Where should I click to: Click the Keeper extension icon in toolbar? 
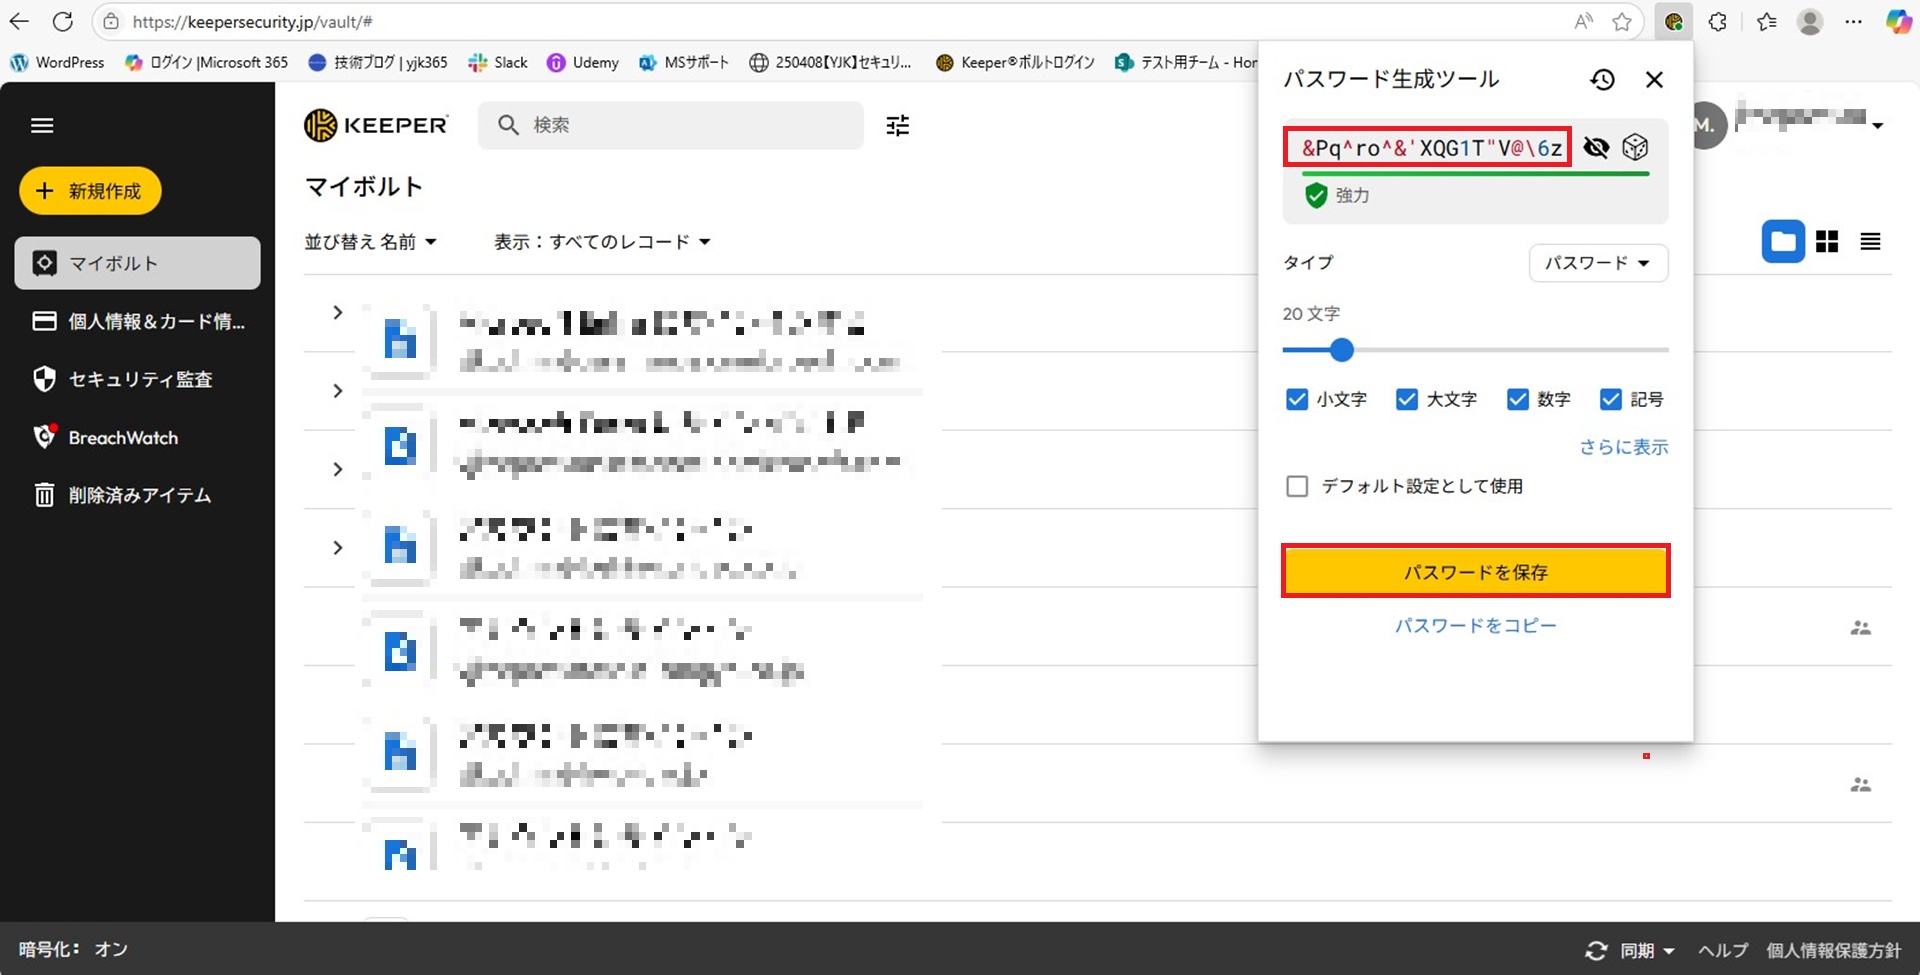1673,22
